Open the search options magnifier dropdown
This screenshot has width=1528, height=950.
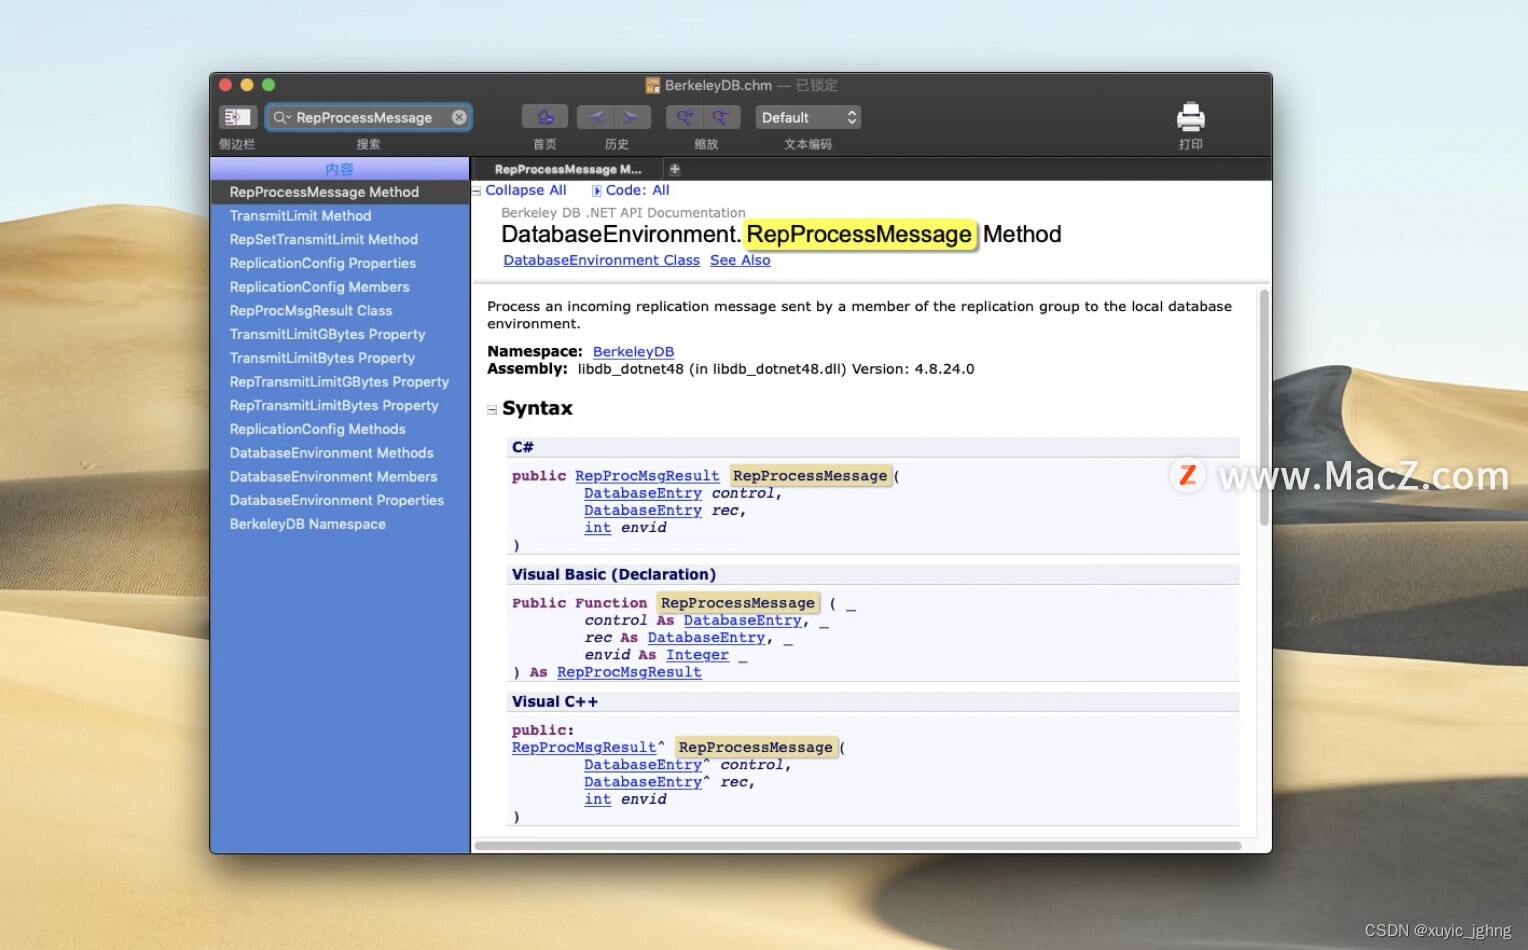click(x=283, y=117)
